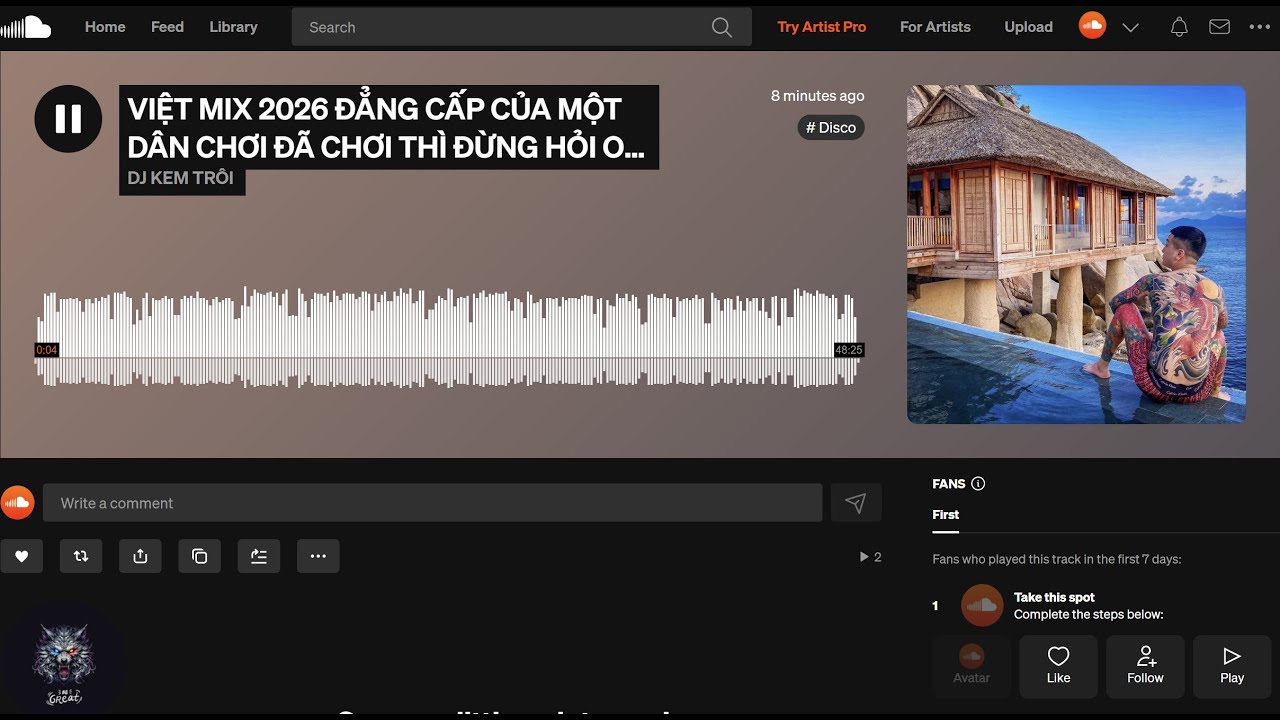Send the comment with arrow button

click(856, 503)
